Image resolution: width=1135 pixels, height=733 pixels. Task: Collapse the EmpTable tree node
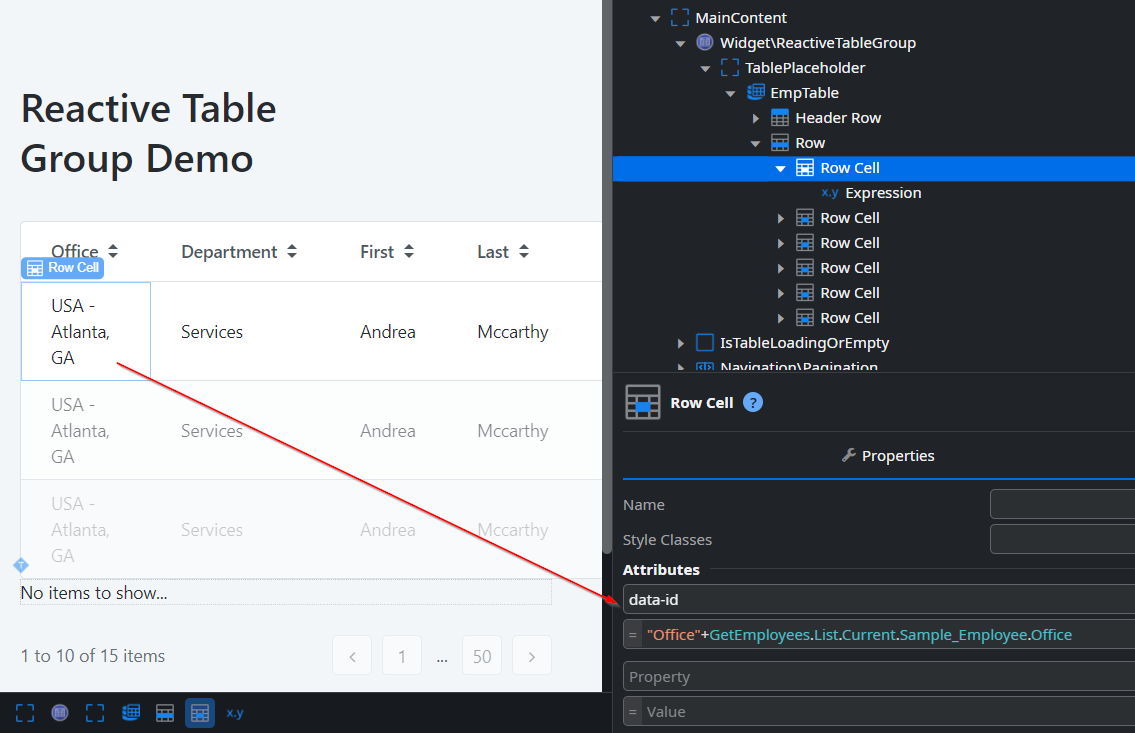click(731, 92)
